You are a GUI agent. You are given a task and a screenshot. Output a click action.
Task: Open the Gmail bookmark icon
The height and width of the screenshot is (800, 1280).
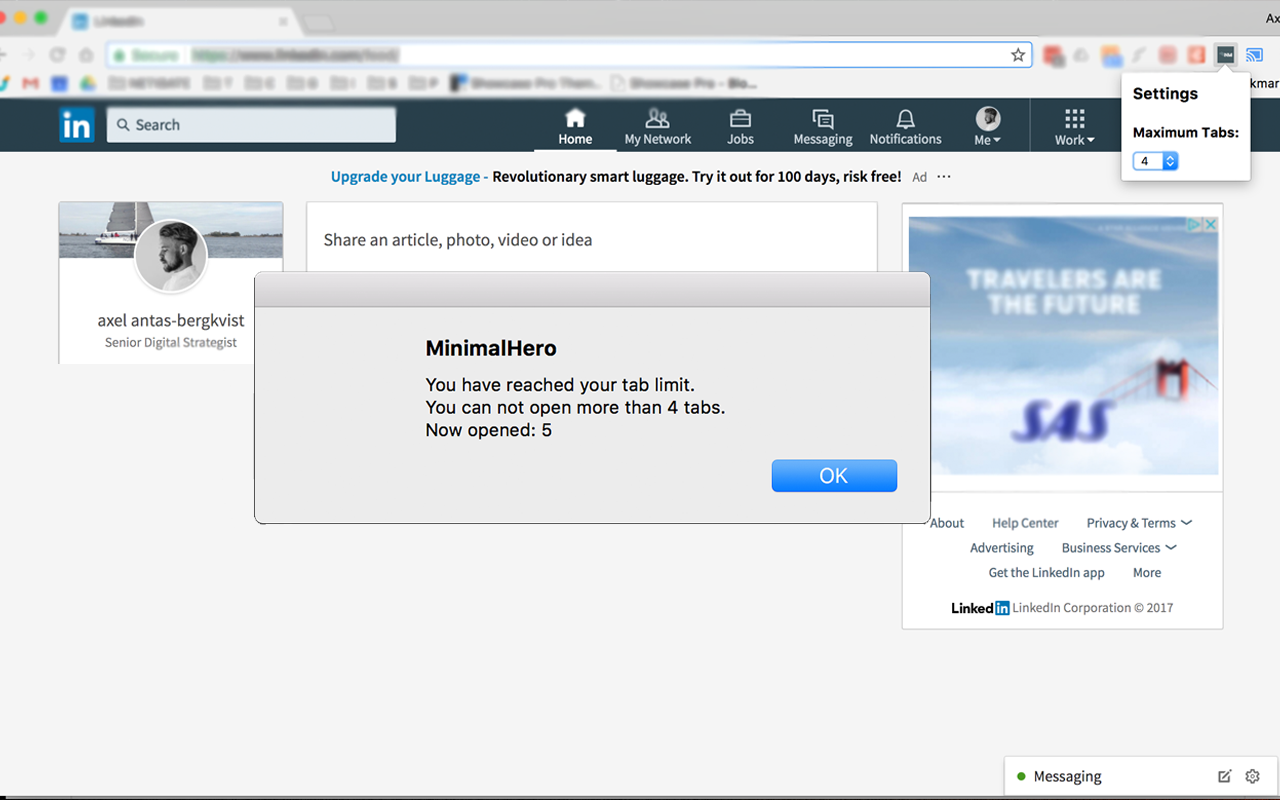tap(31, 83)
